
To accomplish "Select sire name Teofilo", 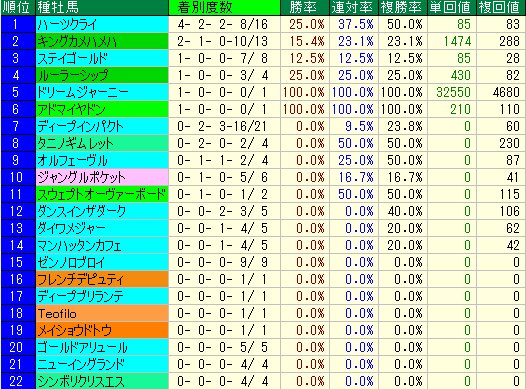I will pos(57,314).
